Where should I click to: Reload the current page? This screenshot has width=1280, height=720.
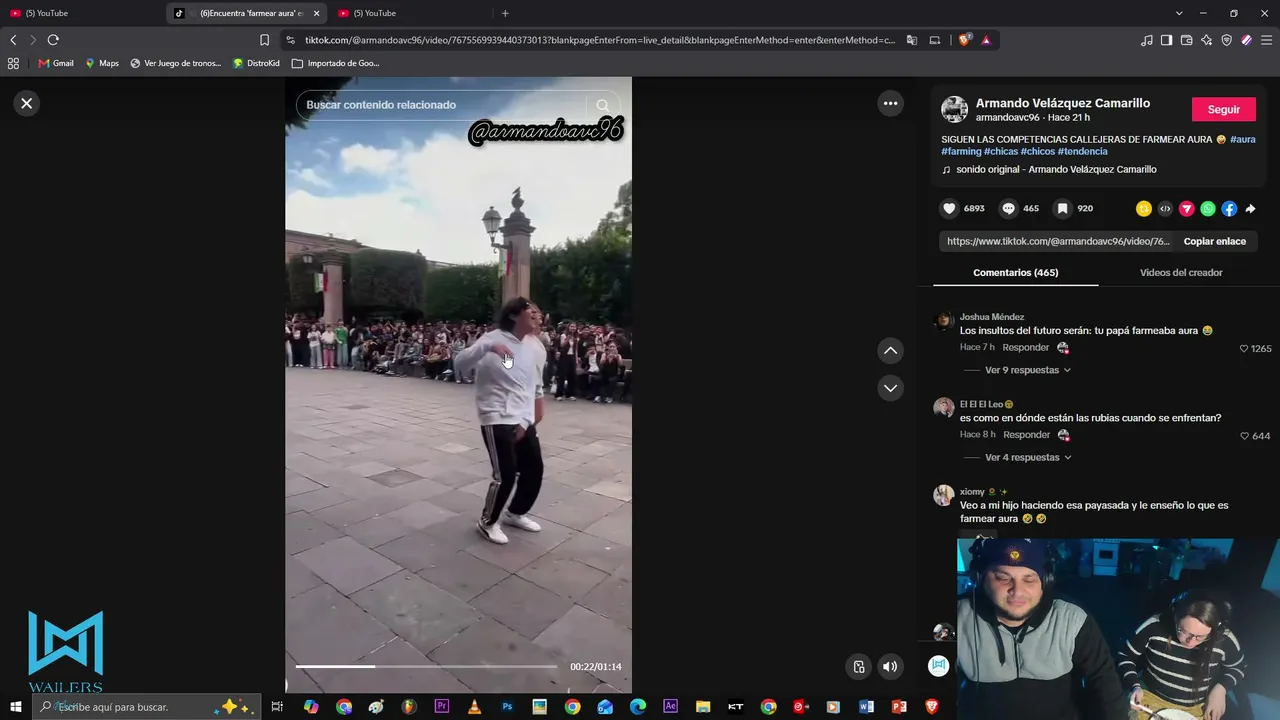pyautogui.click(x=53, y=40)
